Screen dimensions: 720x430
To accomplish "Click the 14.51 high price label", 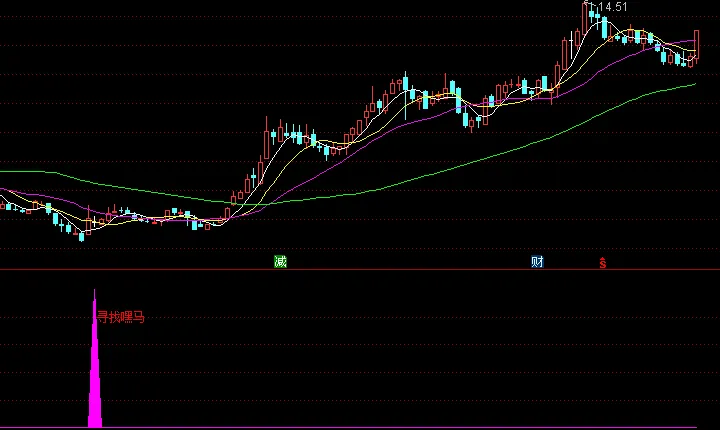I will (613, 6).
